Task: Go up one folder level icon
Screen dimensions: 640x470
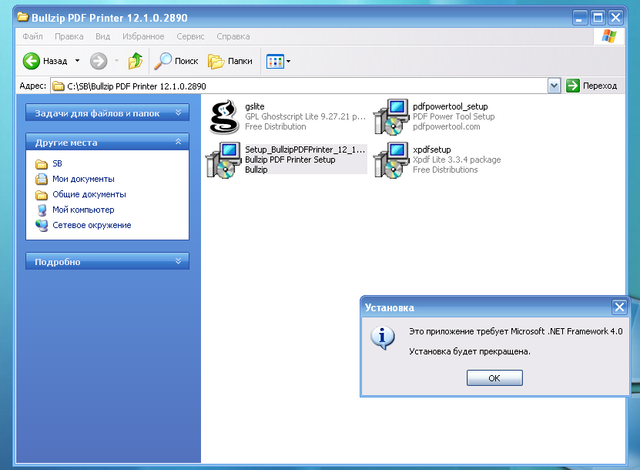Action: coord(136,61)
